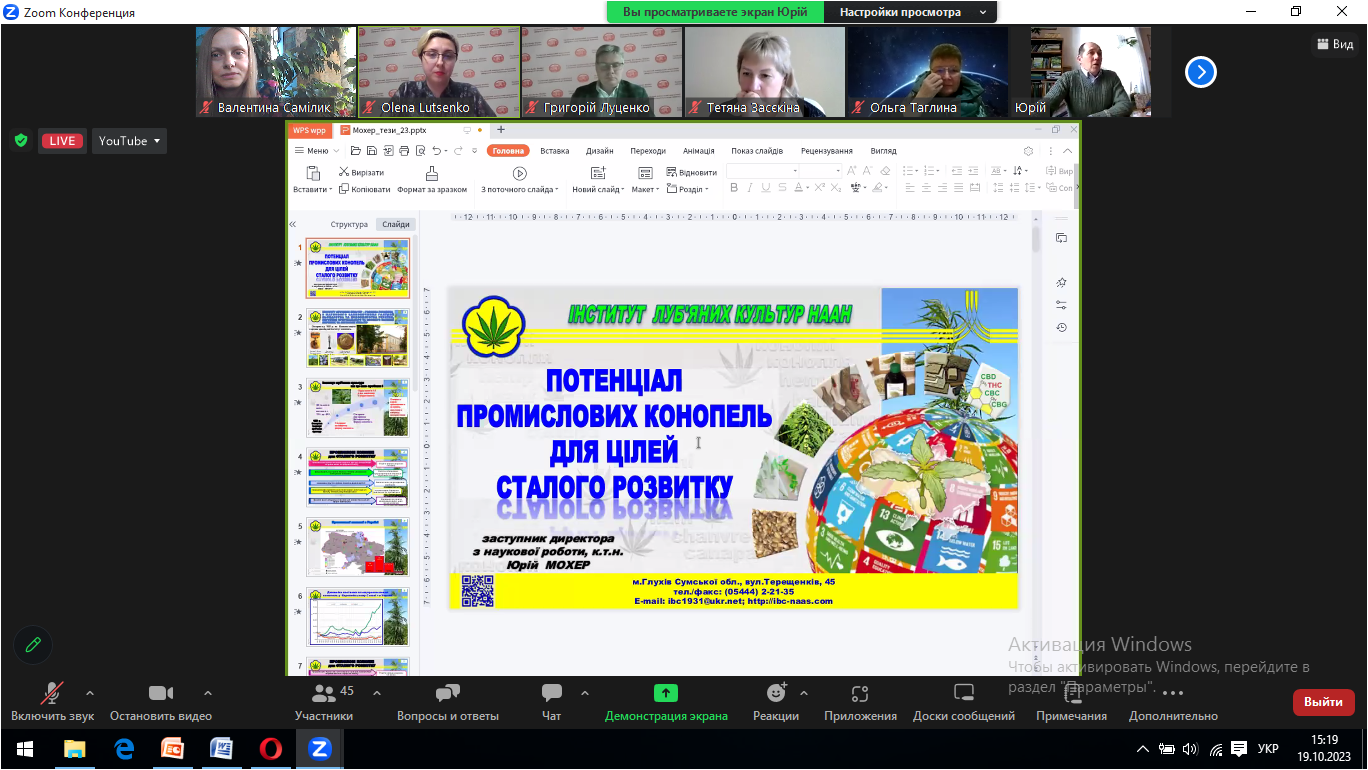Image resolution: width=1368 pixels, height=770 pixels.
Task: Open the Показ слайдів ribbon tab
Action: [x=757, y=151]
